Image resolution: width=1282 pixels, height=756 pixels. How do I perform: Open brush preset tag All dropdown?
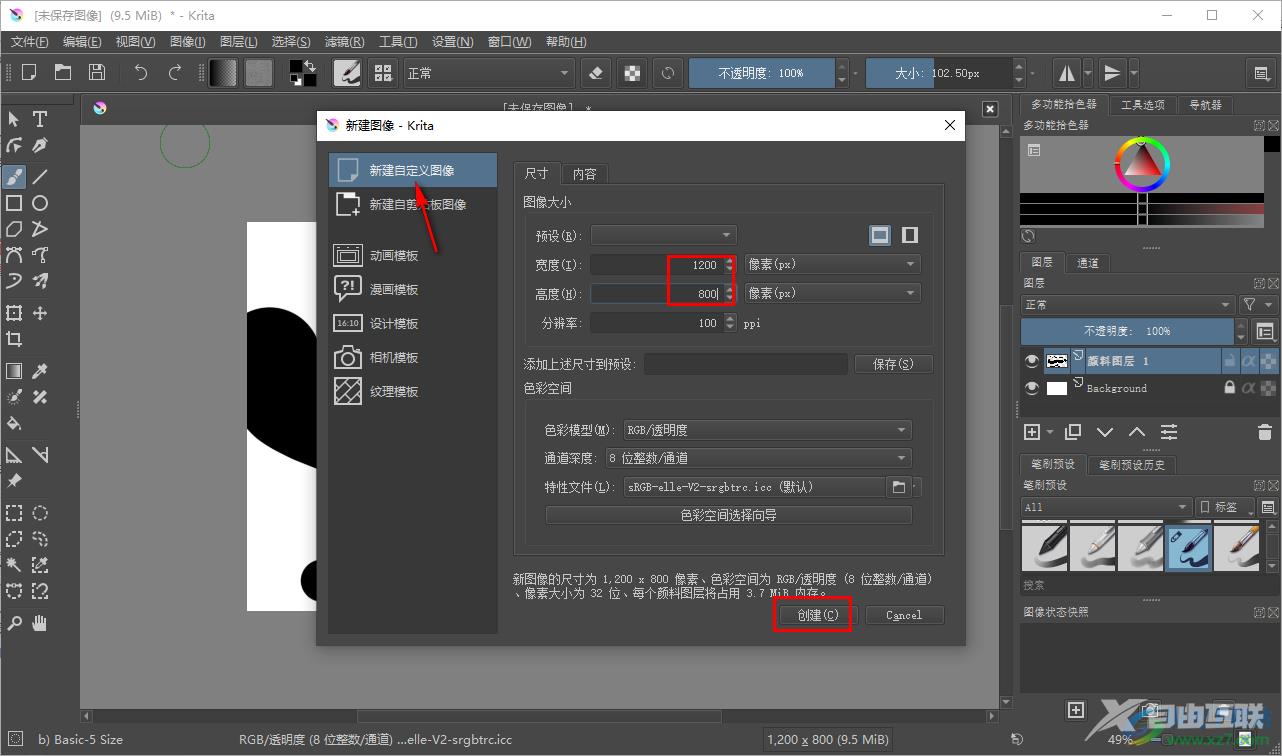point(1106,507)
